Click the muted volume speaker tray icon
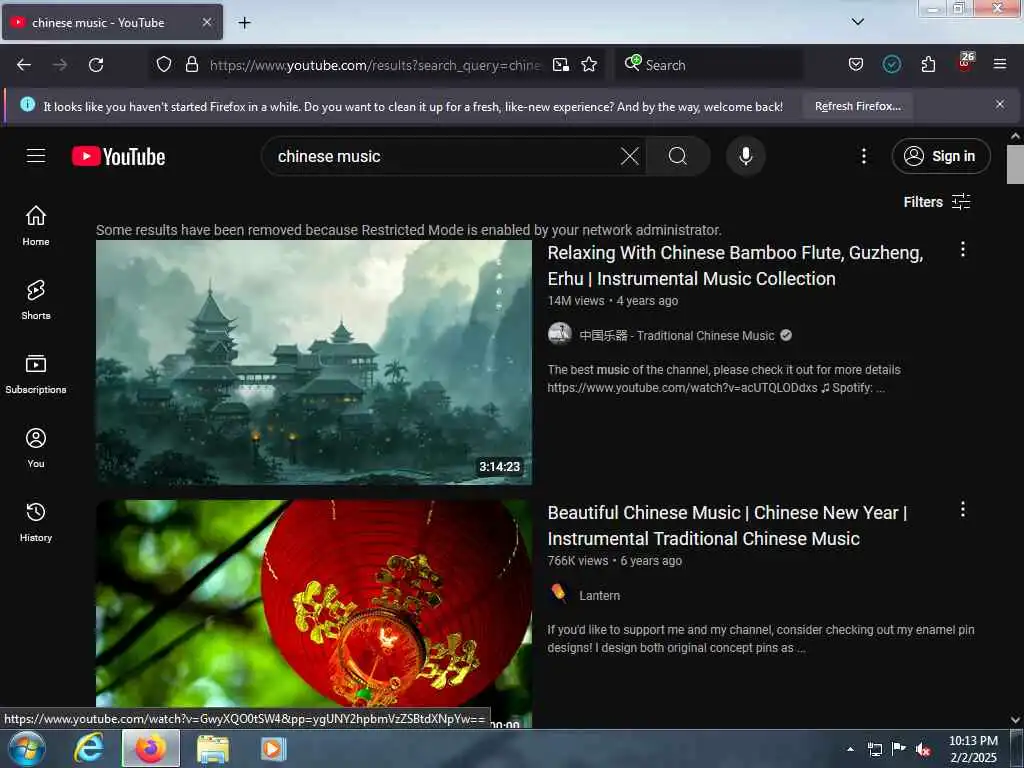The width and height of the screenshot is (1024, 768). point(923,750)
